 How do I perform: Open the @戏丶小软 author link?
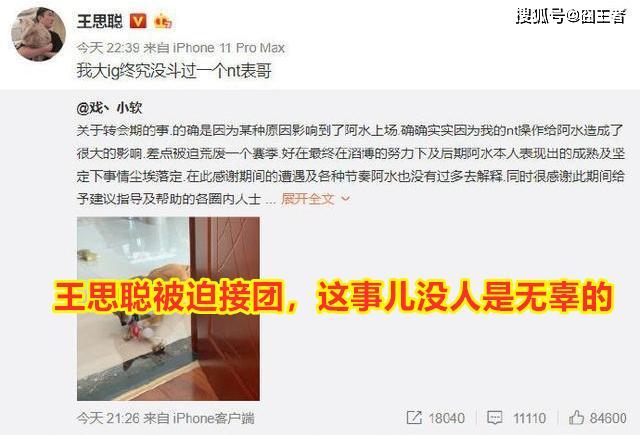(x=109, y=108)
